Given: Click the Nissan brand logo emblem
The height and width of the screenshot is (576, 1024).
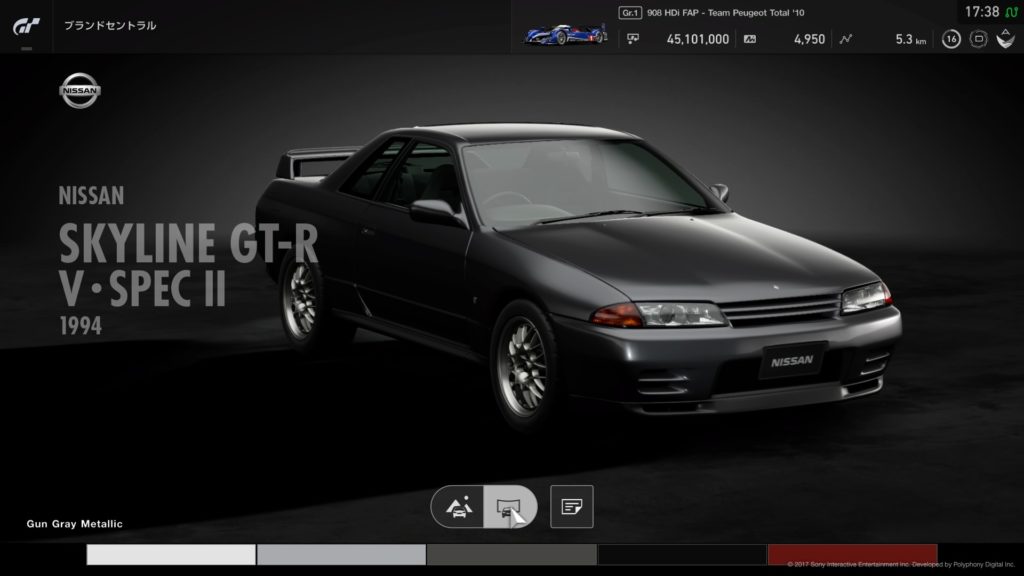Looking at the screenshot, I should pyautogui.click(x=80, y=91).
